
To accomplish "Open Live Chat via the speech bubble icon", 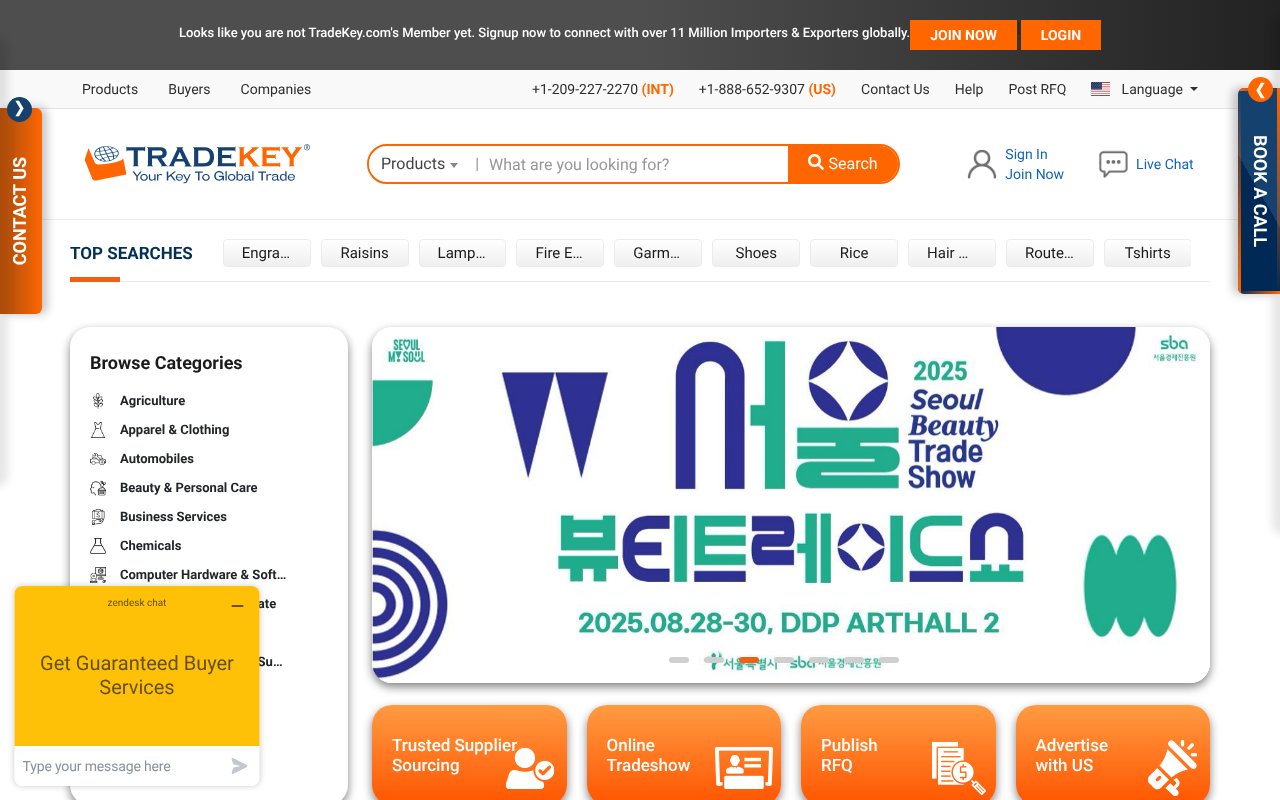I will click(x=1113, y=163).
